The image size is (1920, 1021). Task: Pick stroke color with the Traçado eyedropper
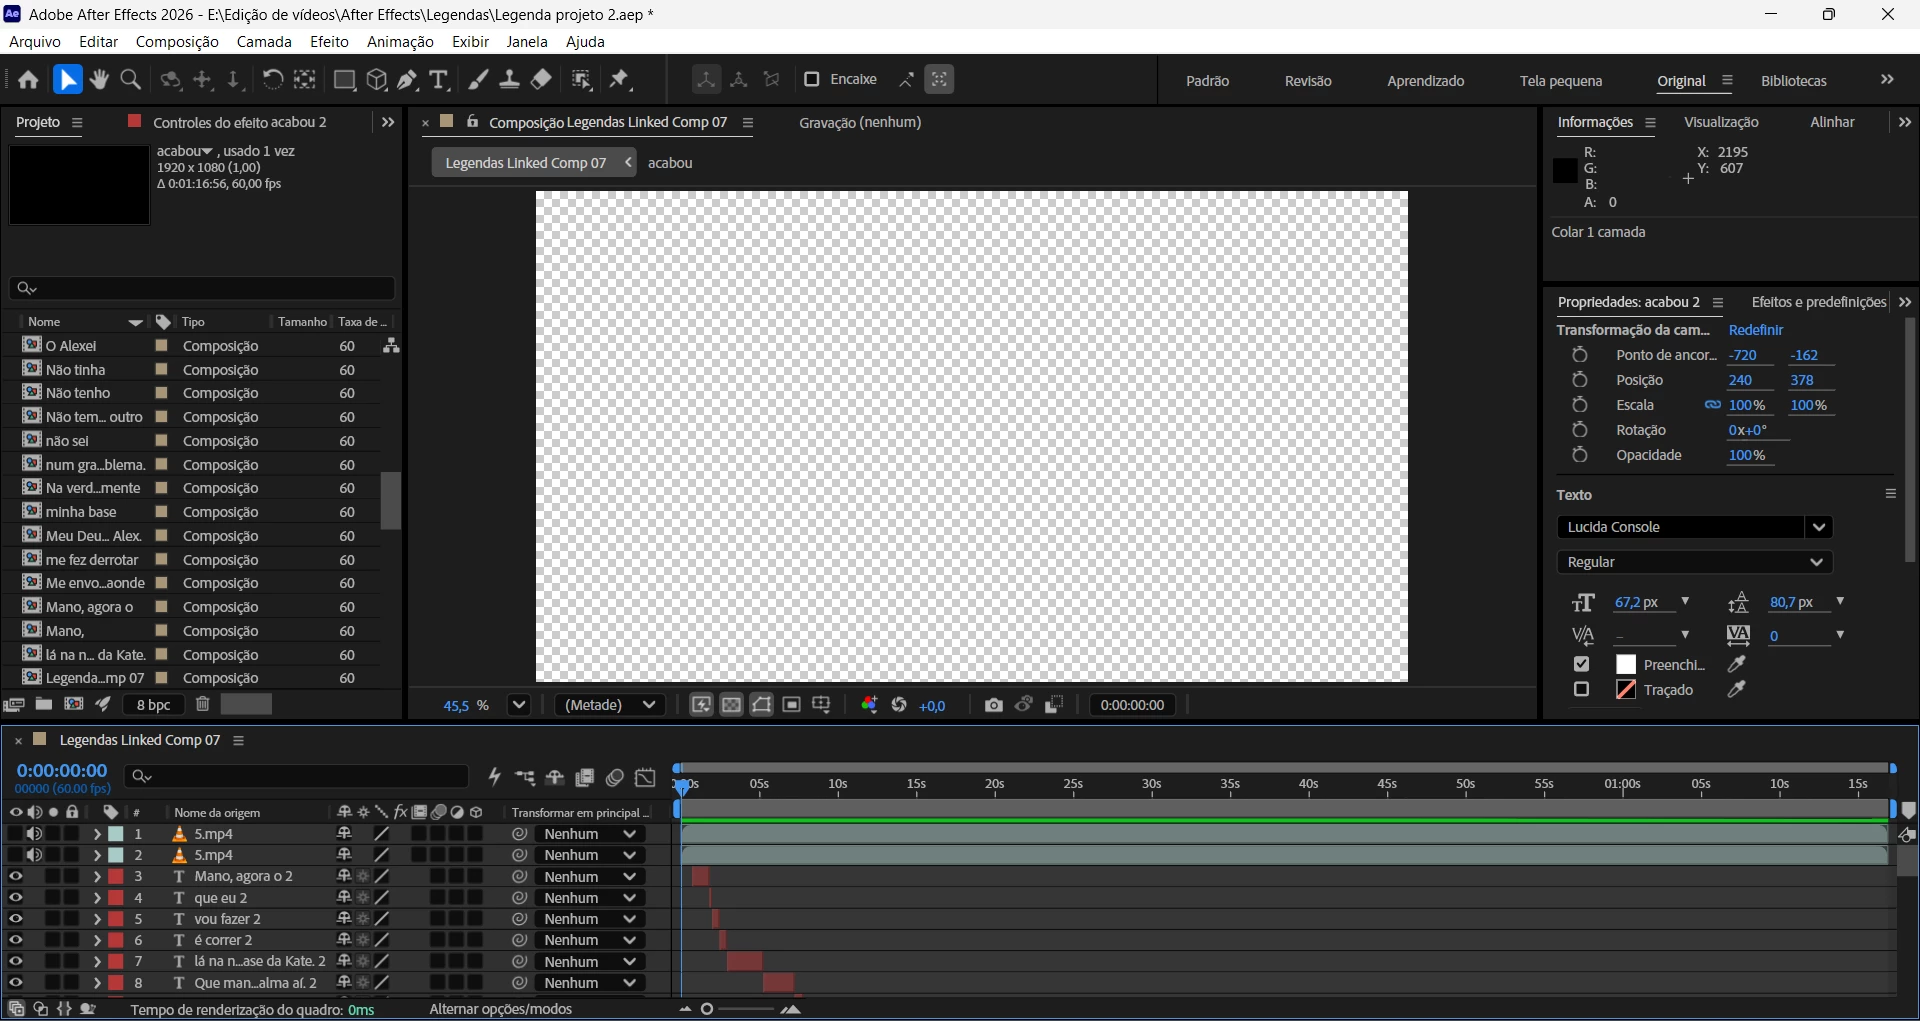[x=1738, y=690]
